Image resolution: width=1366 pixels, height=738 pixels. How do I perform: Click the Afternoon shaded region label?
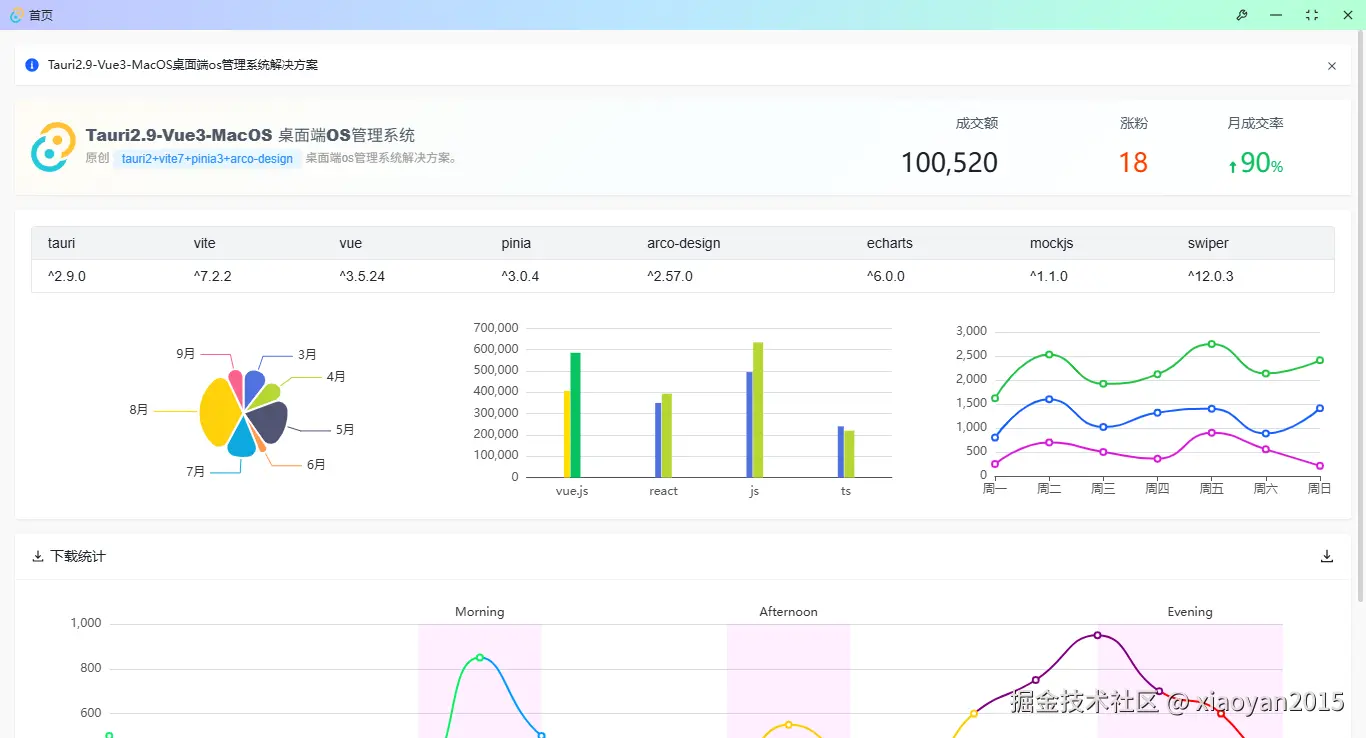pyautogui.click(x=788, y=611)
